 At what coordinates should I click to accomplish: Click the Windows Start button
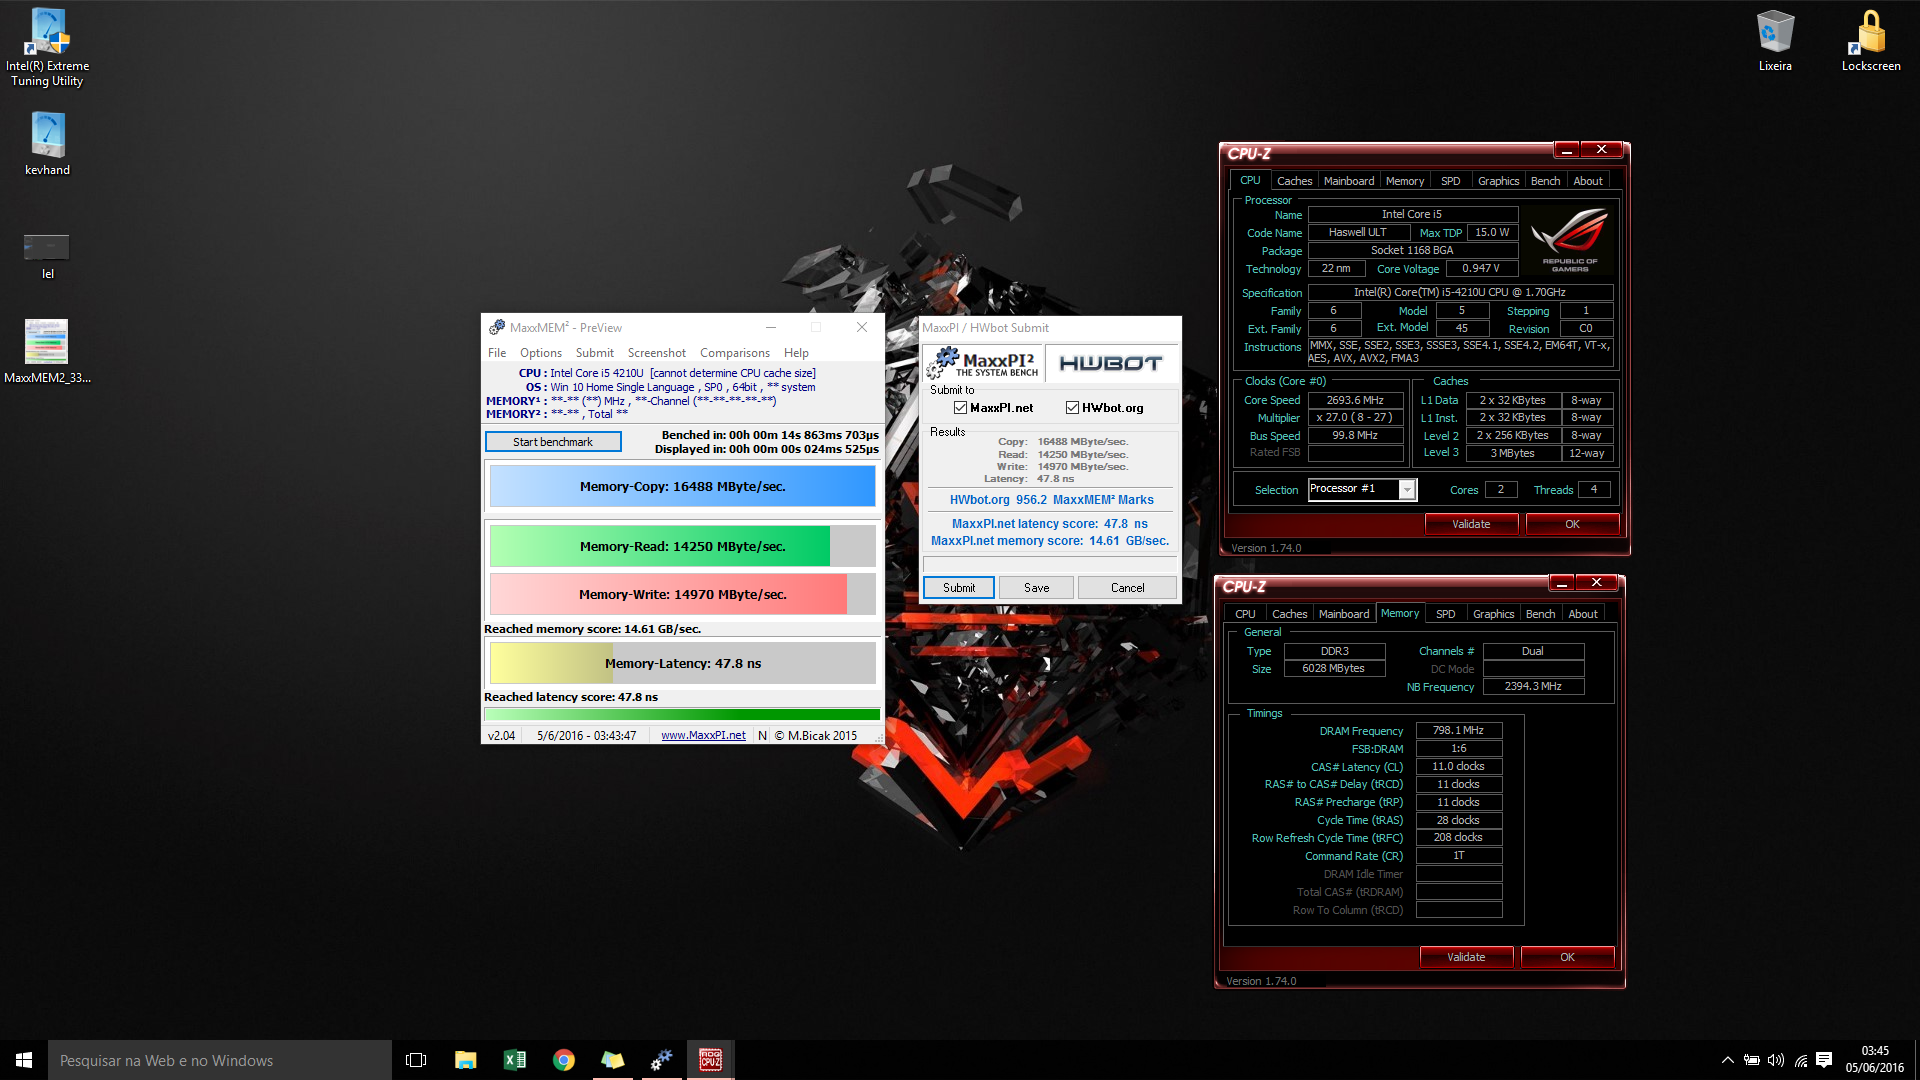coord(24,1060)
